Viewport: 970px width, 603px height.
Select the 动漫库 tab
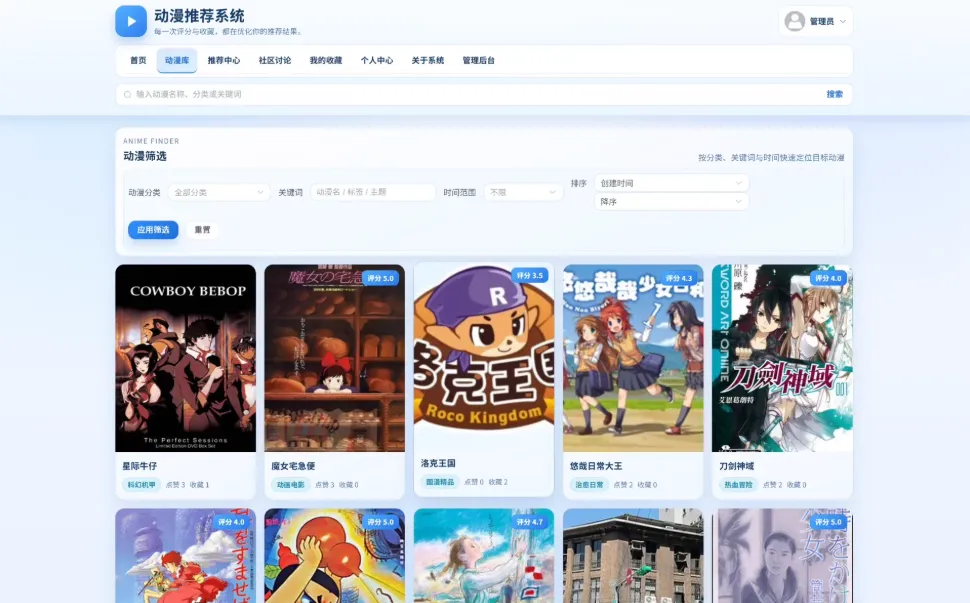[x=177, y=61]
